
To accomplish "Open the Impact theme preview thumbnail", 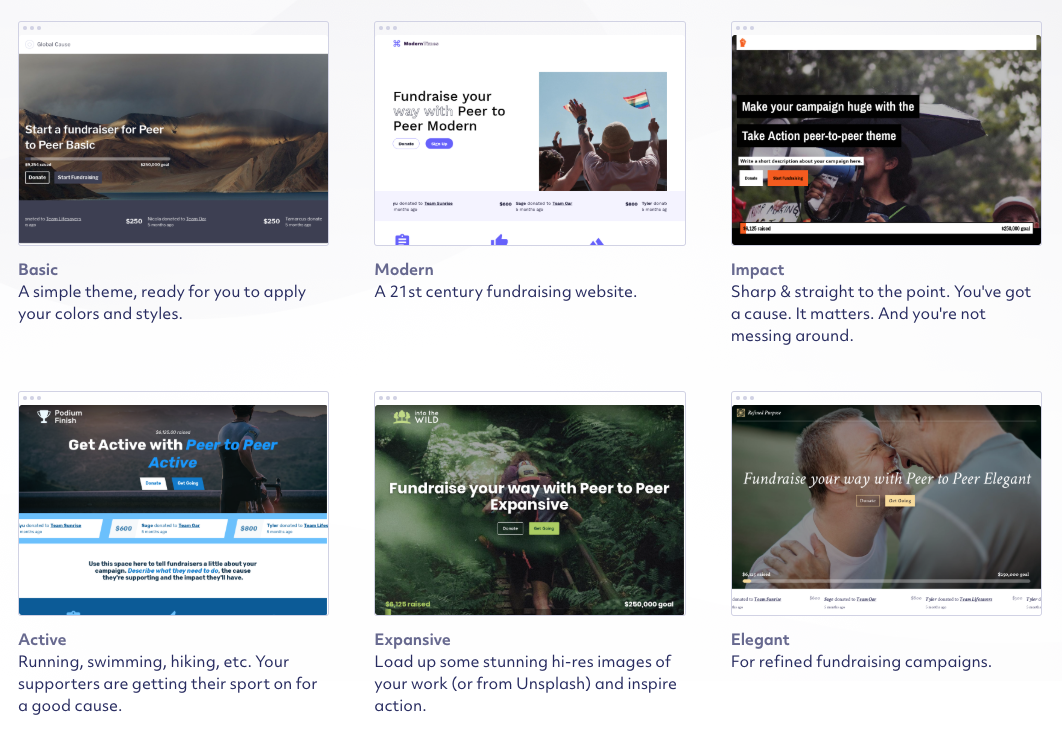I will 886,133.
